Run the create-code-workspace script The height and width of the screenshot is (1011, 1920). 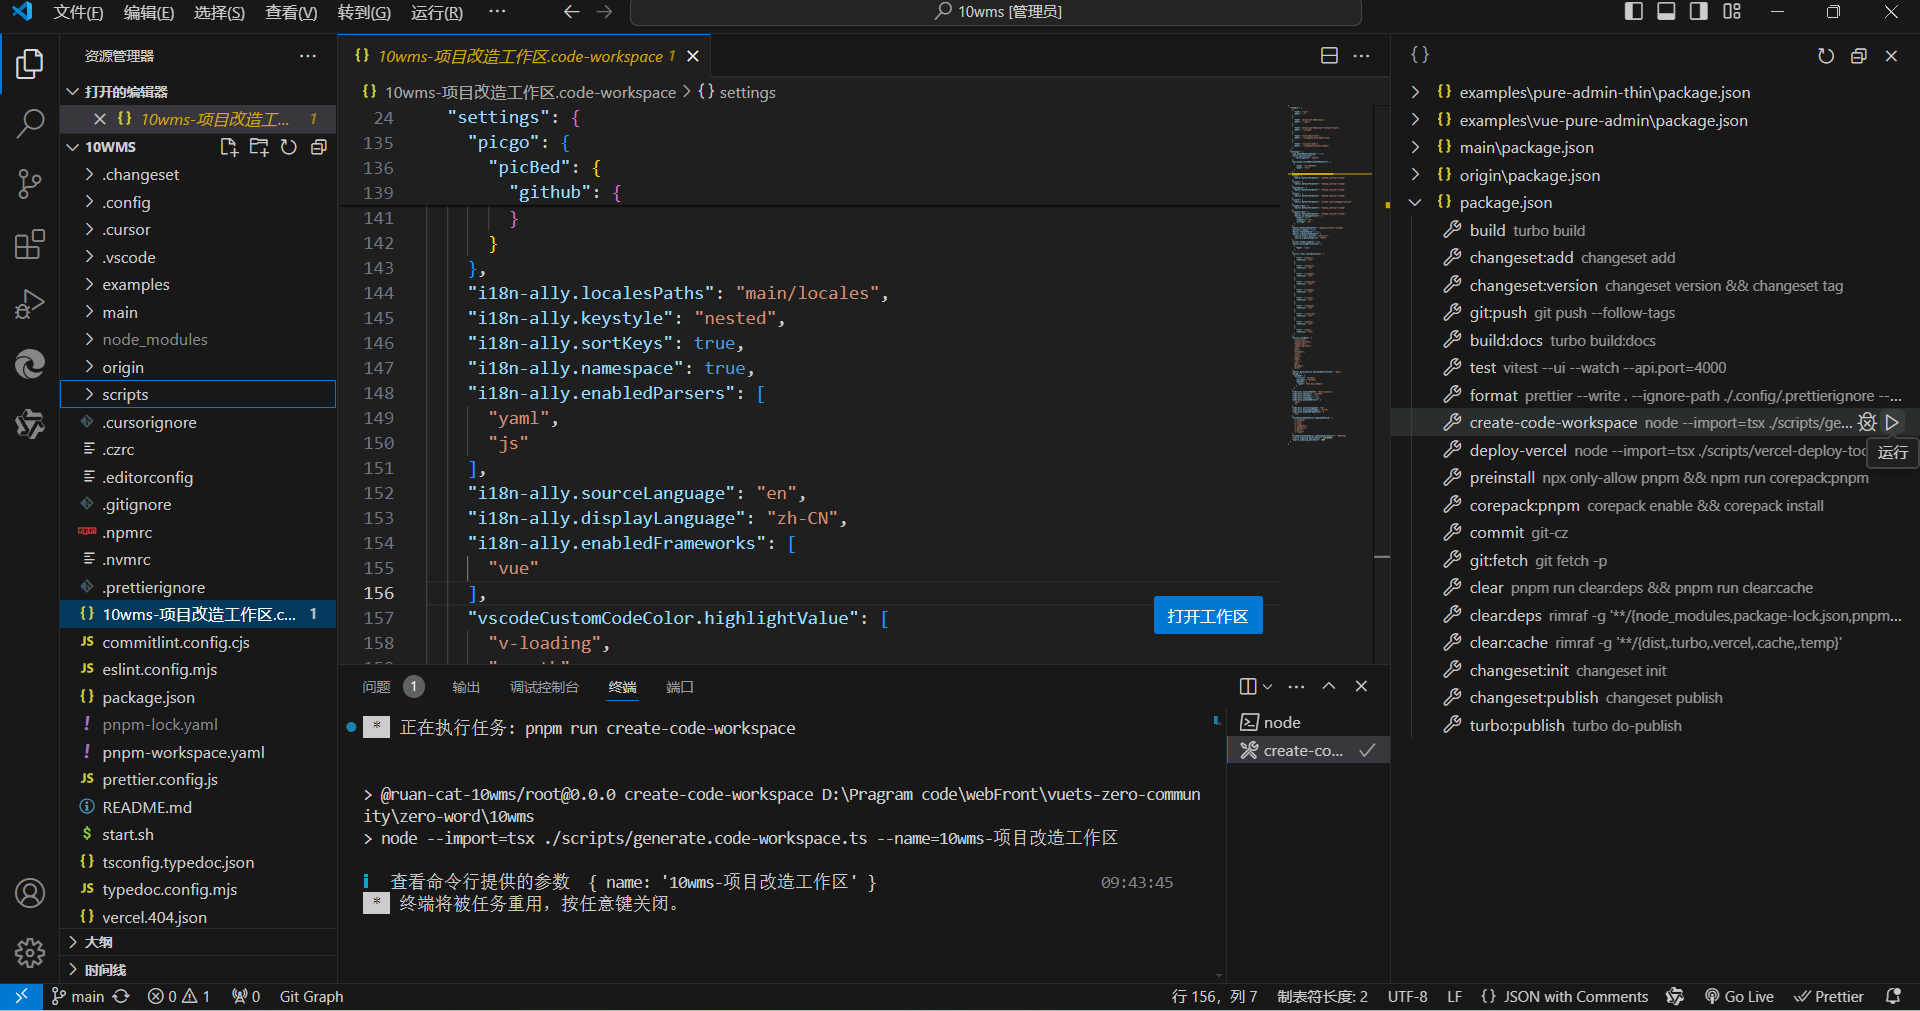pyautogui.click(x=1892, y=423)
